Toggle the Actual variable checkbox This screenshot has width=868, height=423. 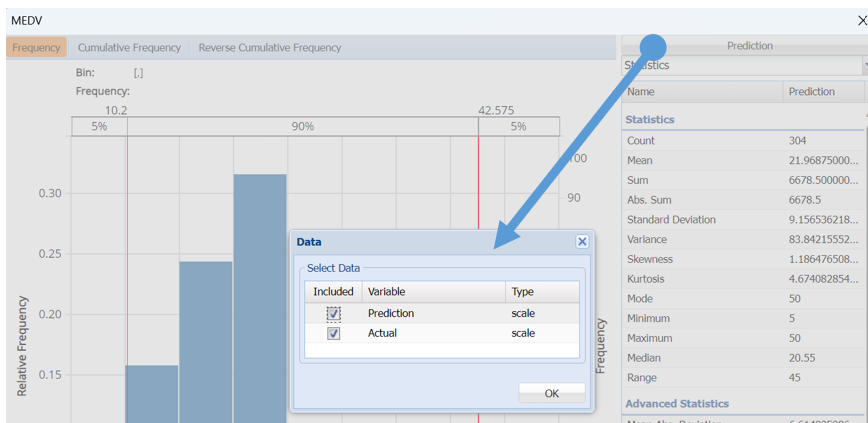coord(334,333)
